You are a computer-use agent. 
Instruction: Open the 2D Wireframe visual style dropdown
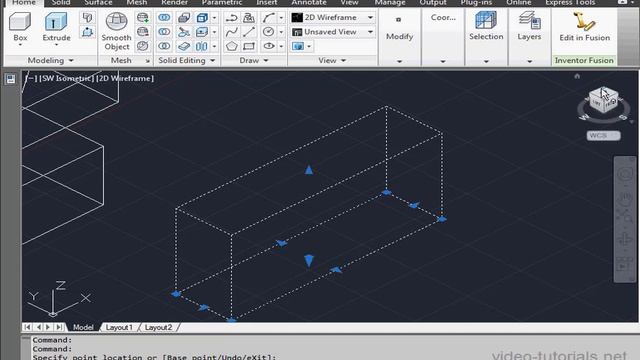332,18
